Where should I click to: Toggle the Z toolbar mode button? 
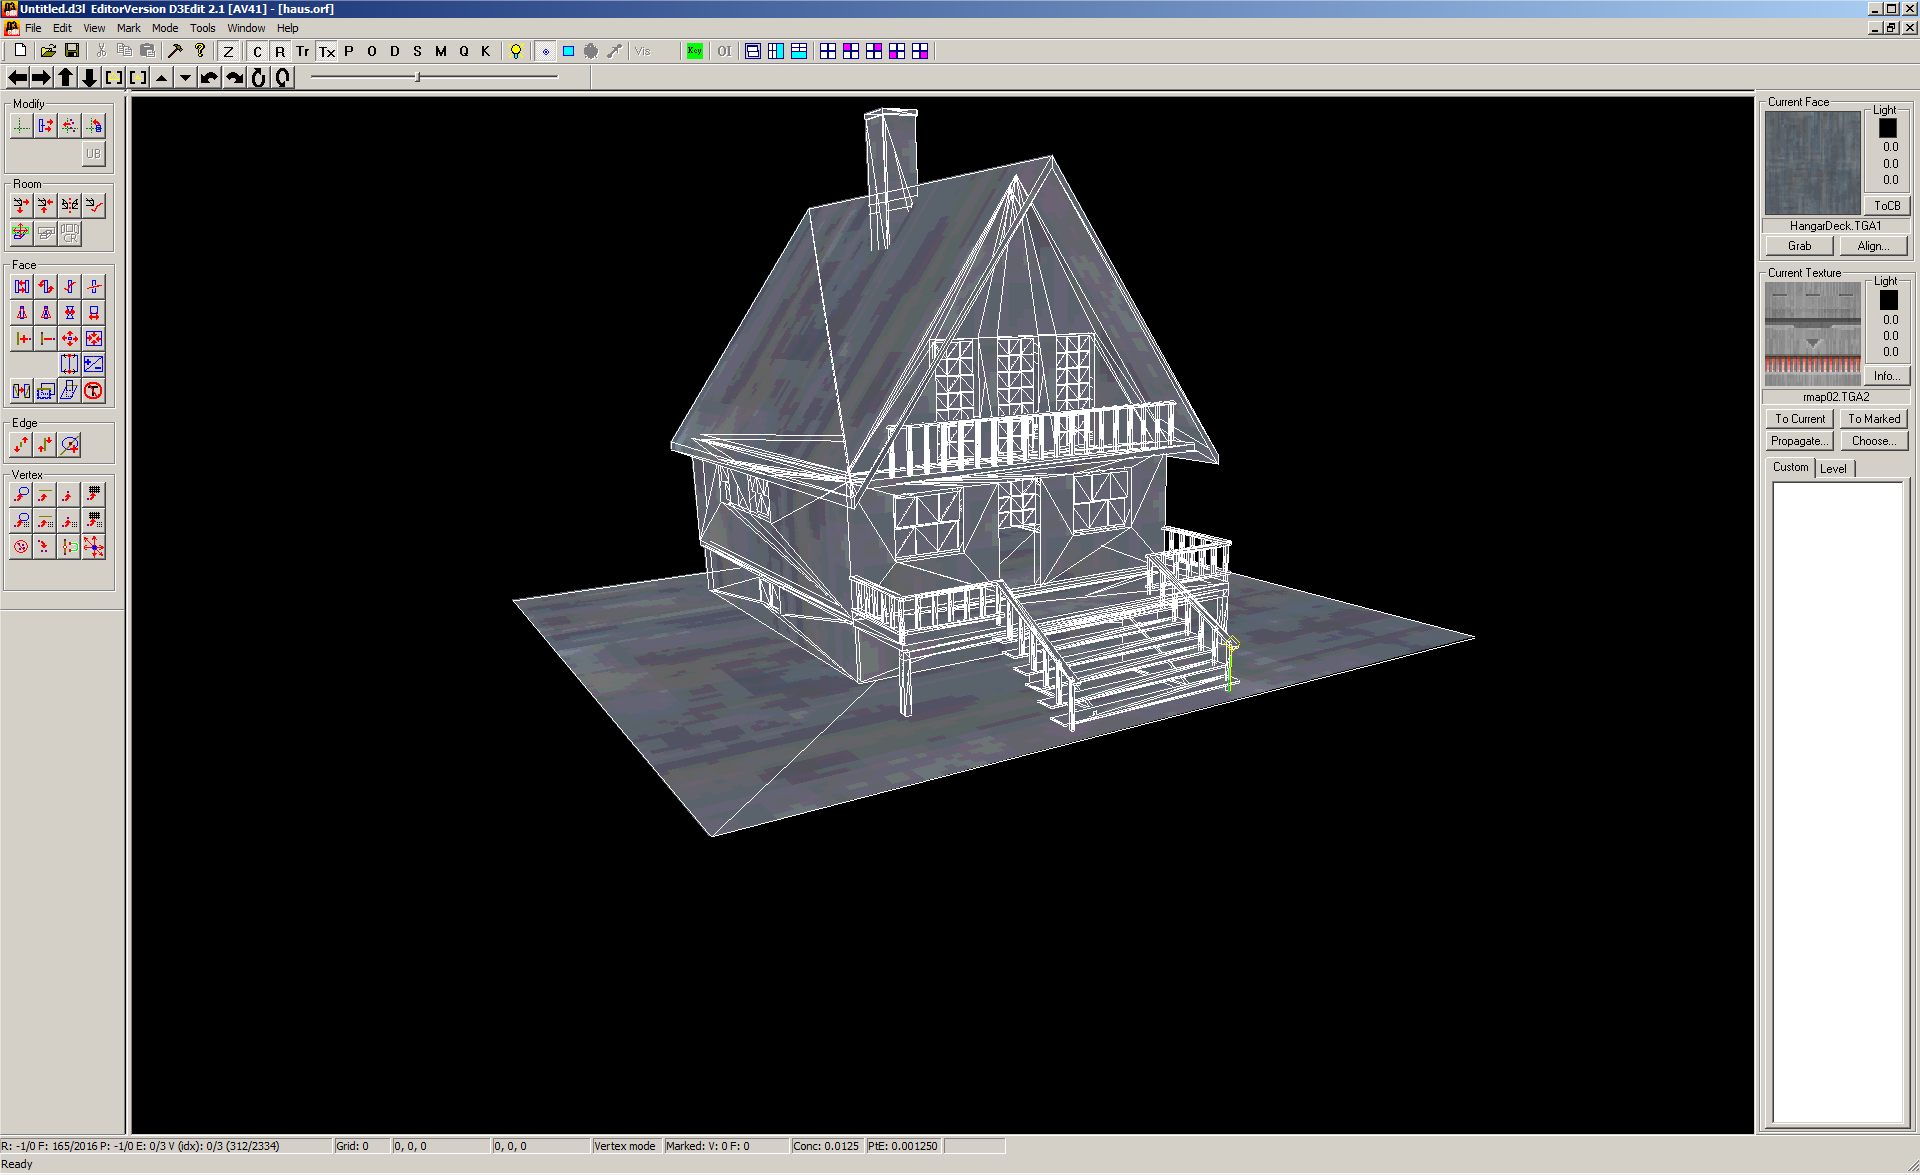click(x=228, y=52)
